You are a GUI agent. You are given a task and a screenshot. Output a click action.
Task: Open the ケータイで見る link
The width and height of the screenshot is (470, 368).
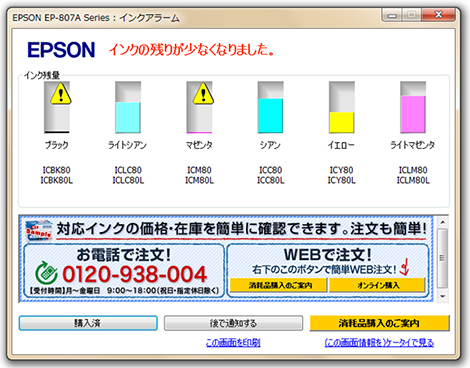point(379,343)
